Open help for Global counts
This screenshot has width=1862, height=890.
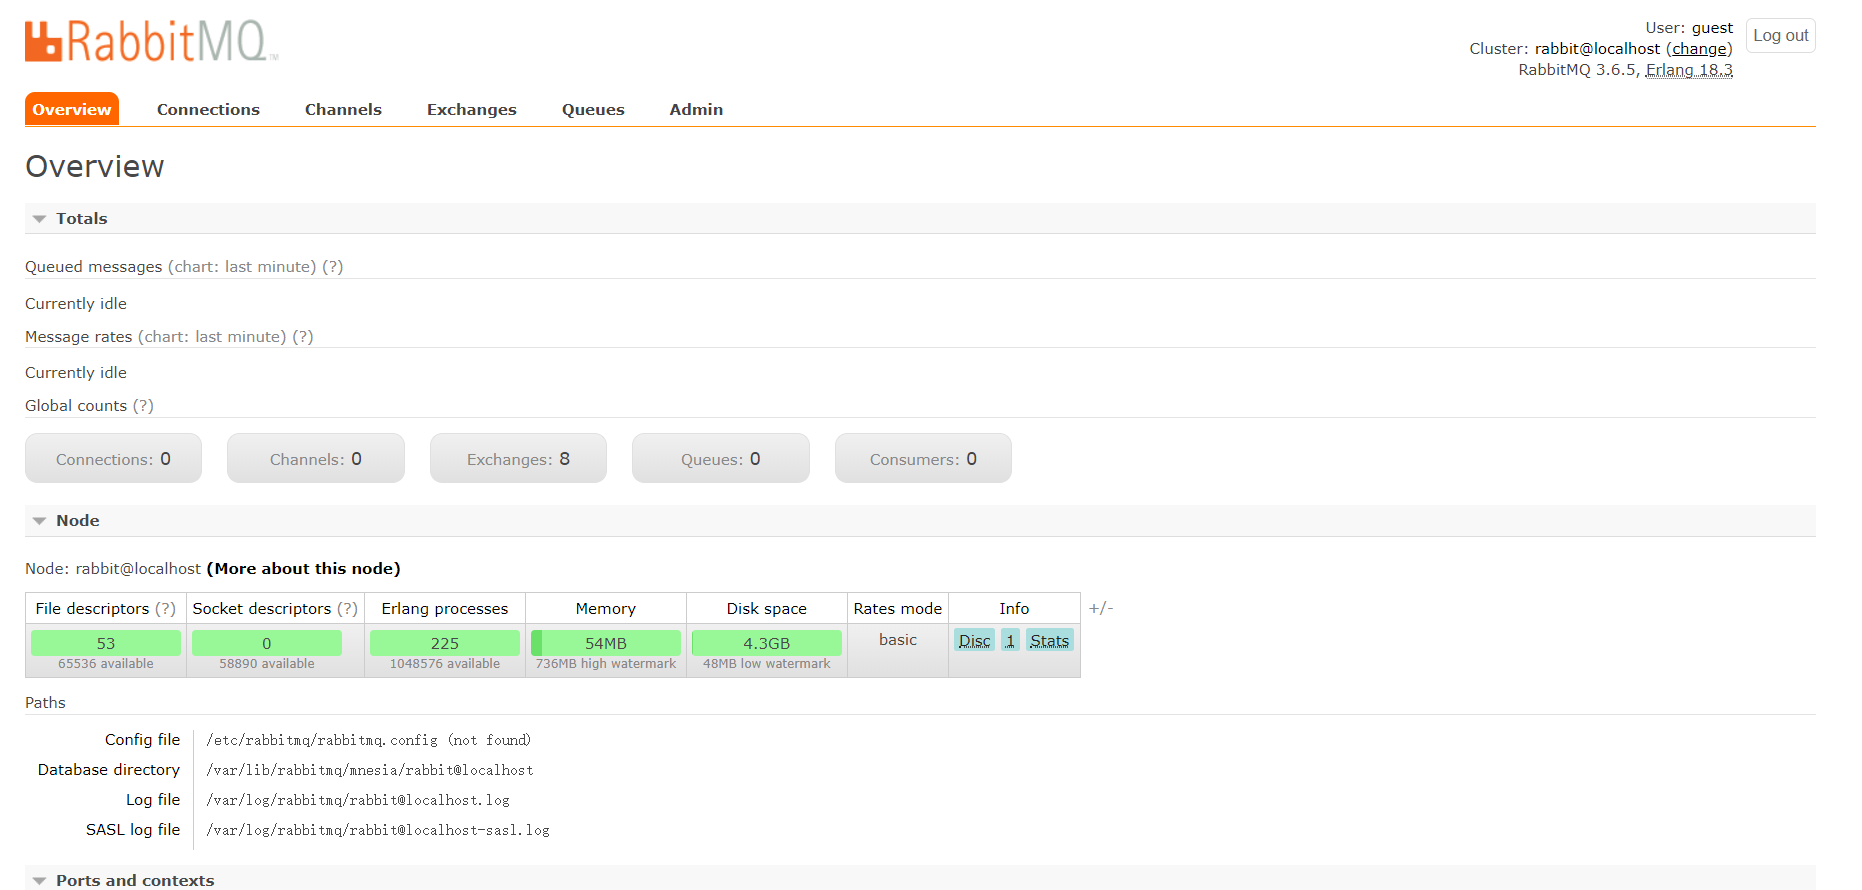point(143,405)
